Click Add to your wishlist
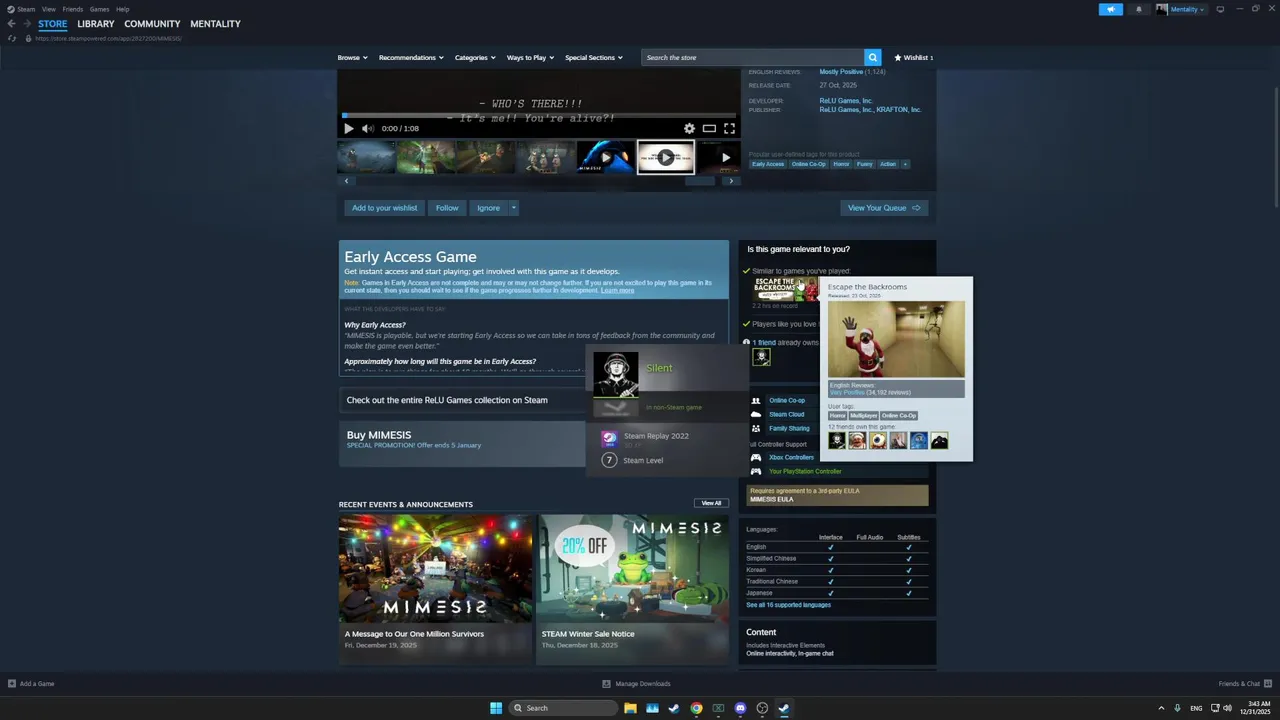1280x720 pixels. 385,208
